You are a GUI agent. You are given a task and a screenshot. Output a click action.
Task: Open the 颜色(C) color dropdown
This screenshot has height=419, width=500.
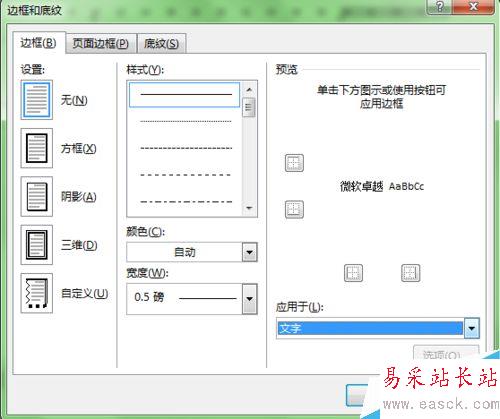250,252
